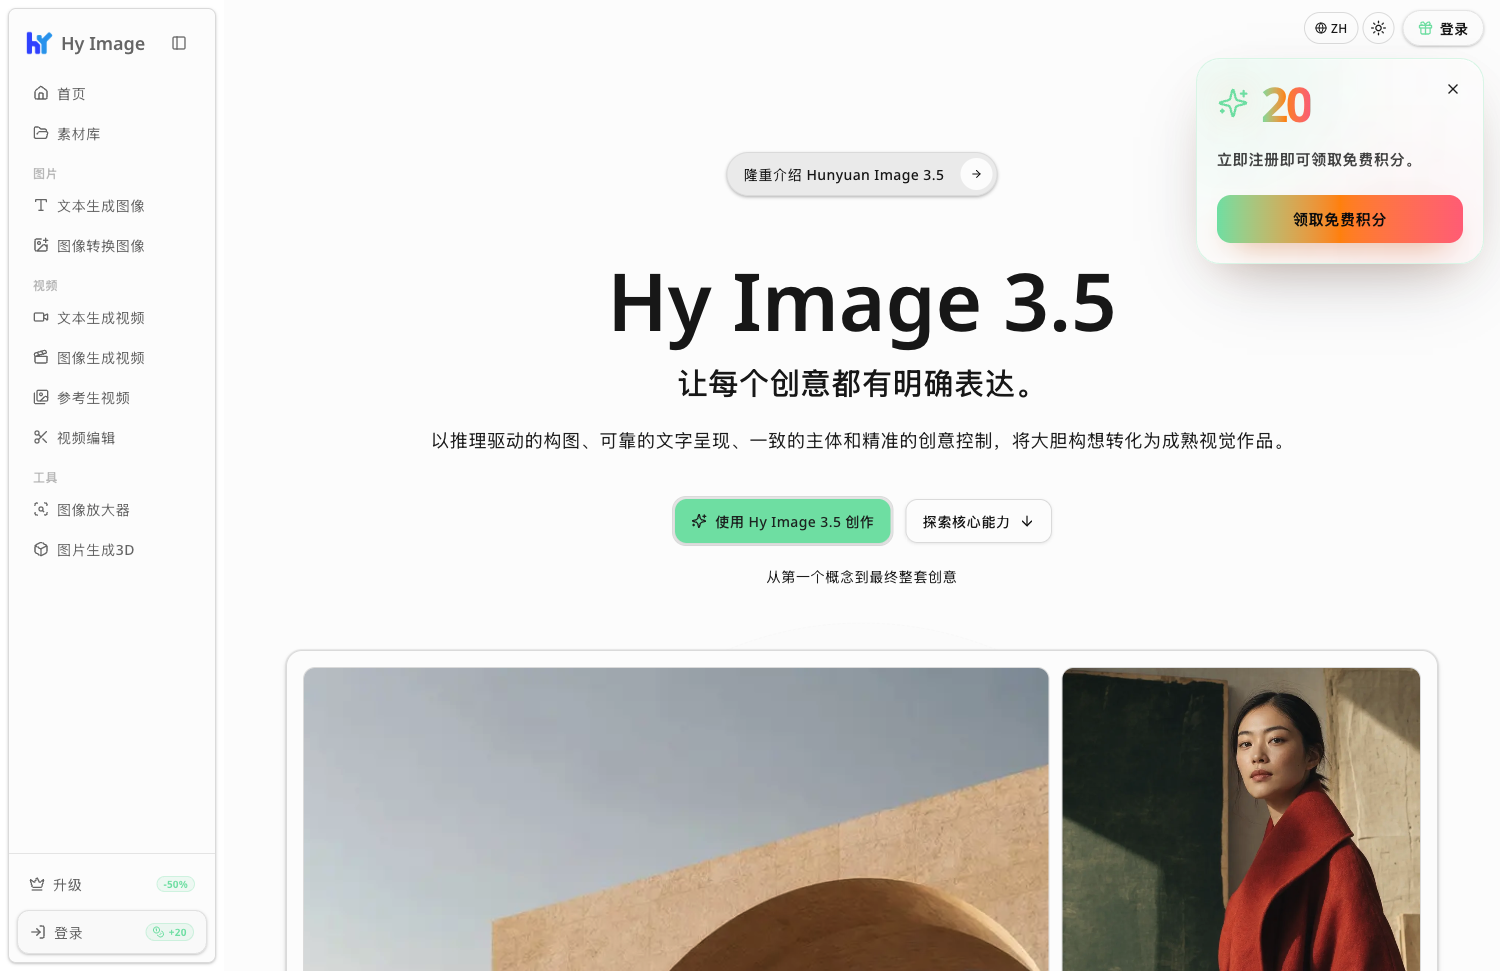Viewport: 1500px width, 971px height.
Task: Click the 视频编辑 scissors icon
Action: click(x=41, y=437)
